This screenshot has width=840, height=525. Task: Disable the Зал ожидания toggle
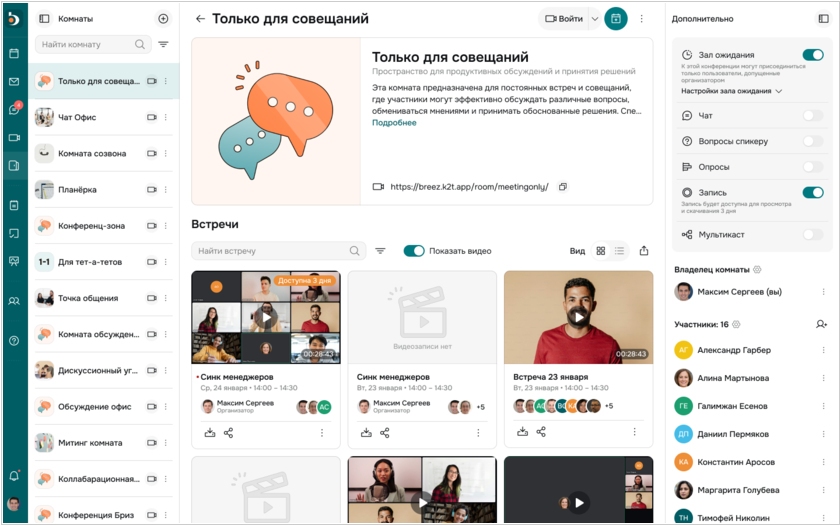pos(812,55)
